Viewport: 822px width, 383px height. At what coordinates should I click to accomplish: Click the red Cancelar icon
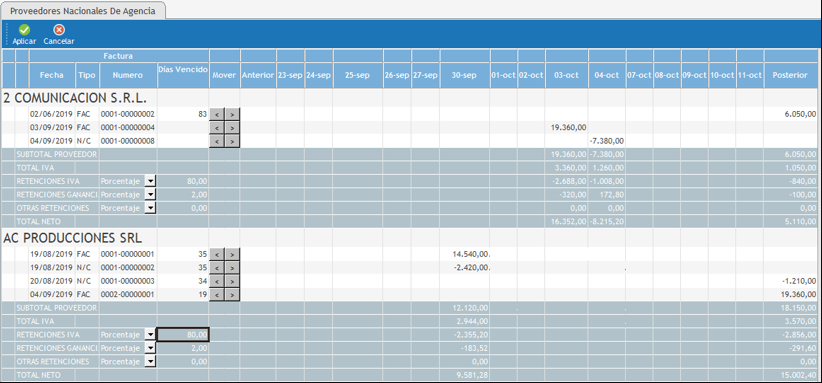point(59,30)
